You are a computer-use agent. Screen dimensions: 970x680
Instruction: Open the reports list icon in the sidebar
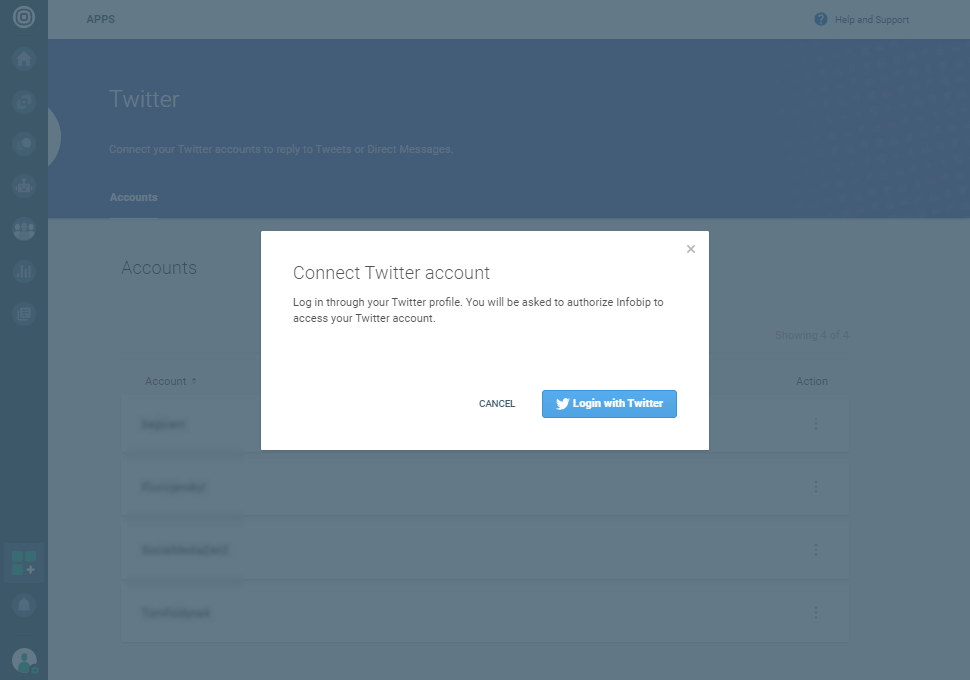pyautogui.click(x=24, y=313)
